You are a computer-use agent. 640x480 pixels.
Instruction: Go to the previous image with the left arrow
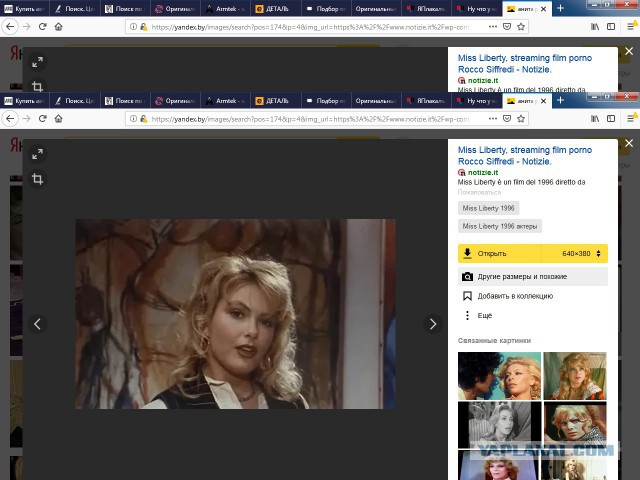(37, 324)
